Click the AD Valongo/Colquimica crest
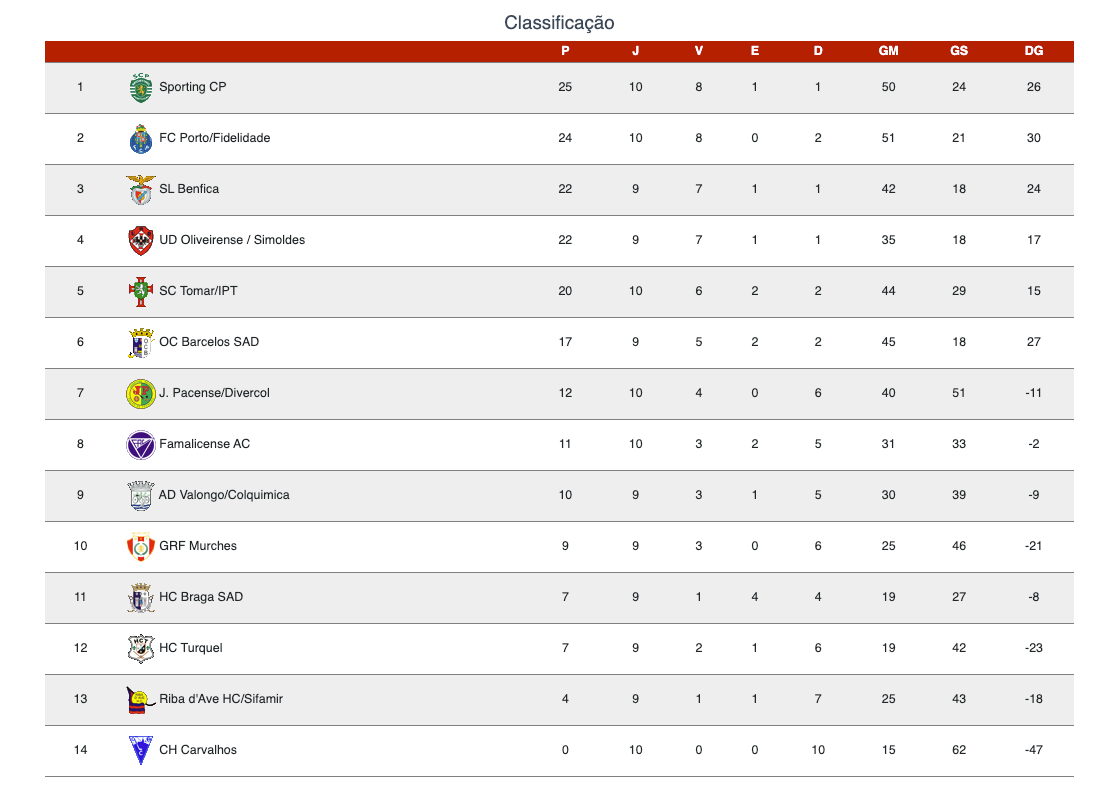This screenshot has width=1117, height=801. point(141,495)
